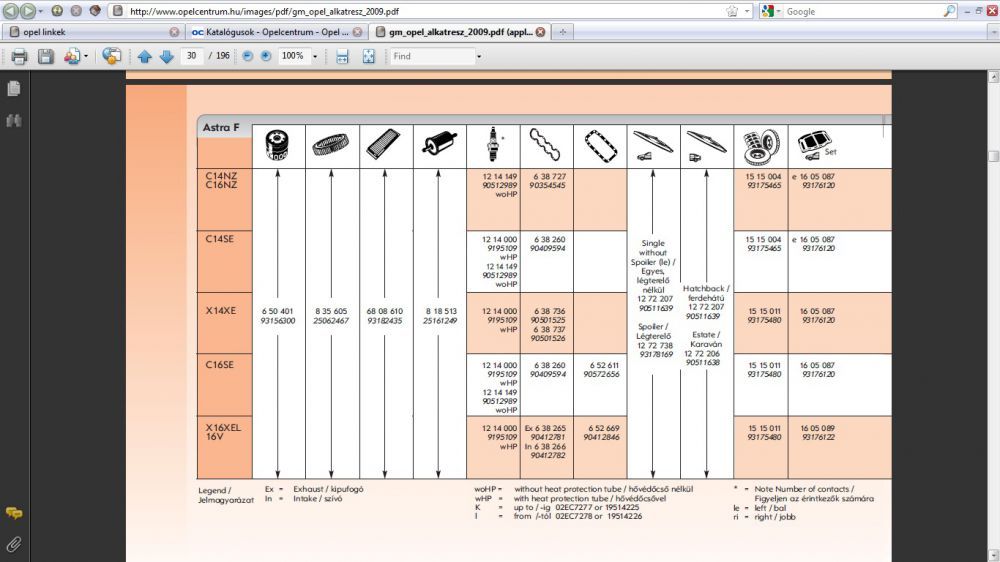Click the 'Legend / Jelmagyarázat' label

226,495
